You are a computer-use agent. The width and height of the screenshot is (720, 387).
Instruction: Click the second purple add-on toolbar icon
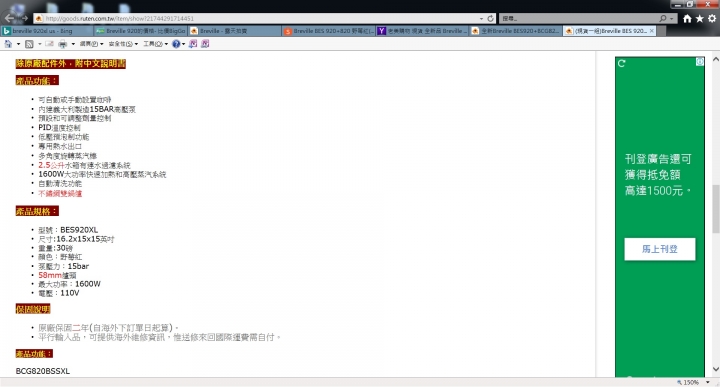pos(205,44)
